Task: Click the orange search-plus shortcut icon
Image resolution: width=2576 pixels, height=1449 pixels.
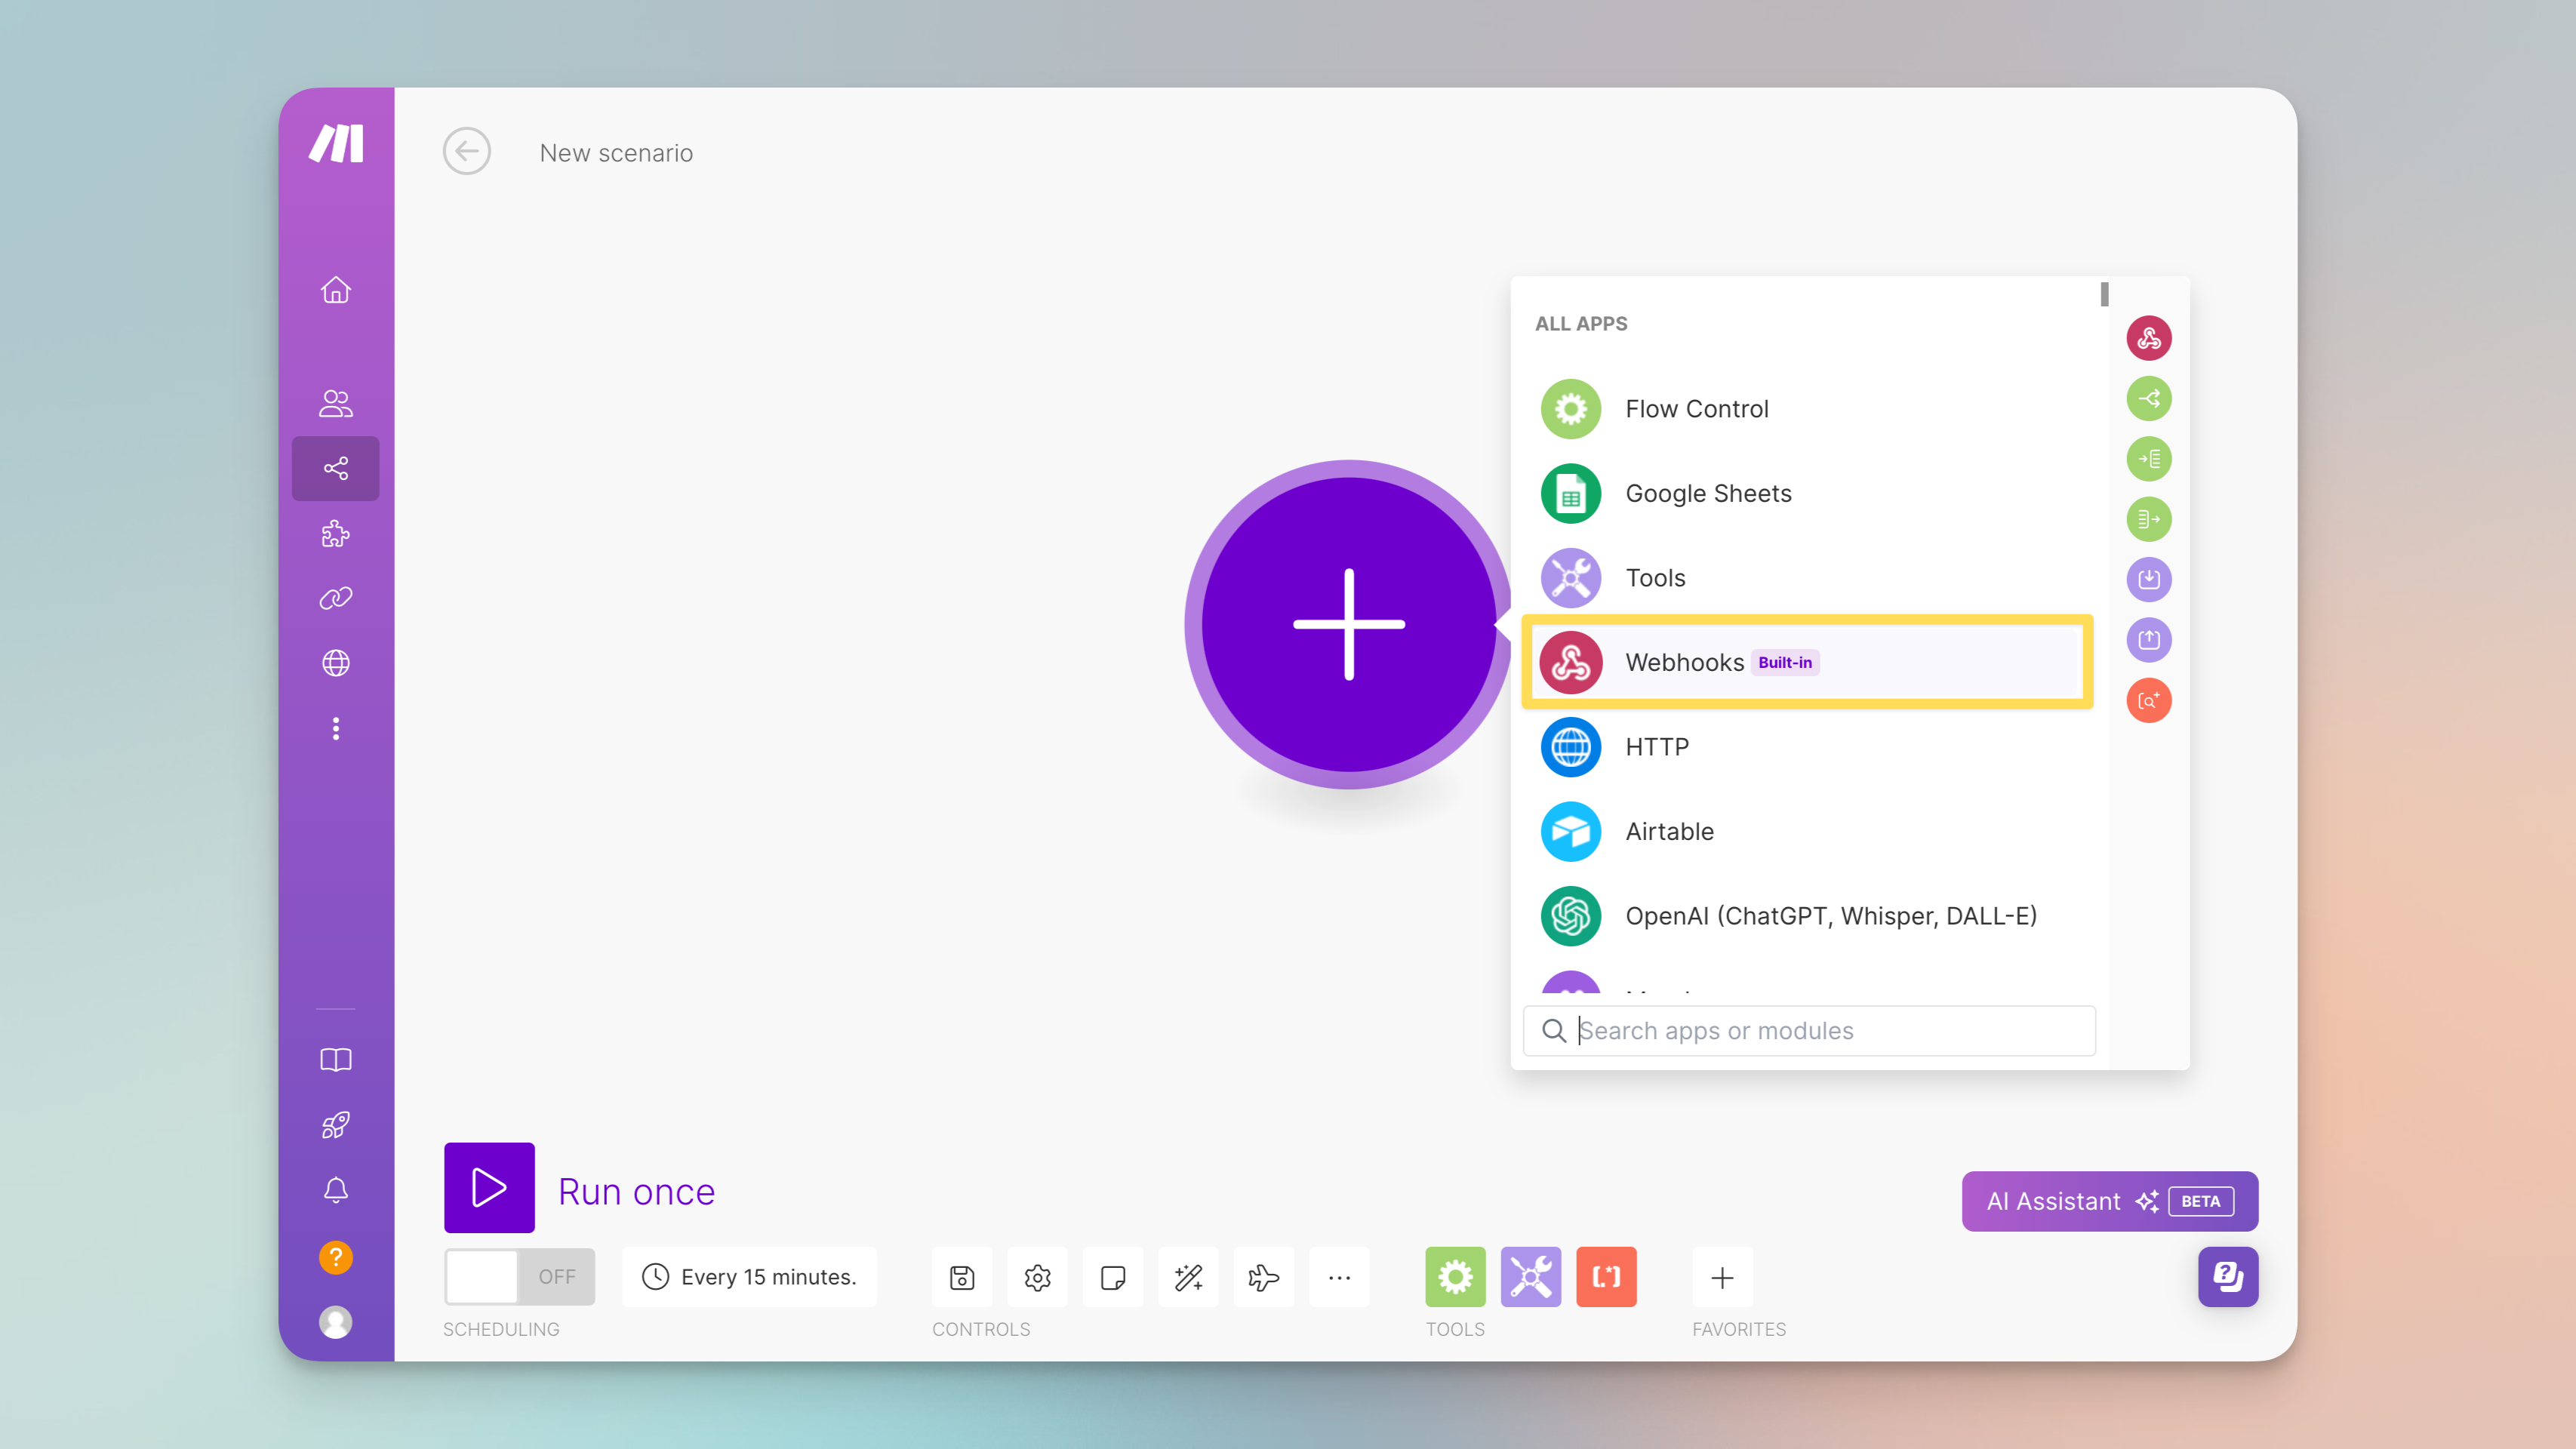Action: (2149, 700)
